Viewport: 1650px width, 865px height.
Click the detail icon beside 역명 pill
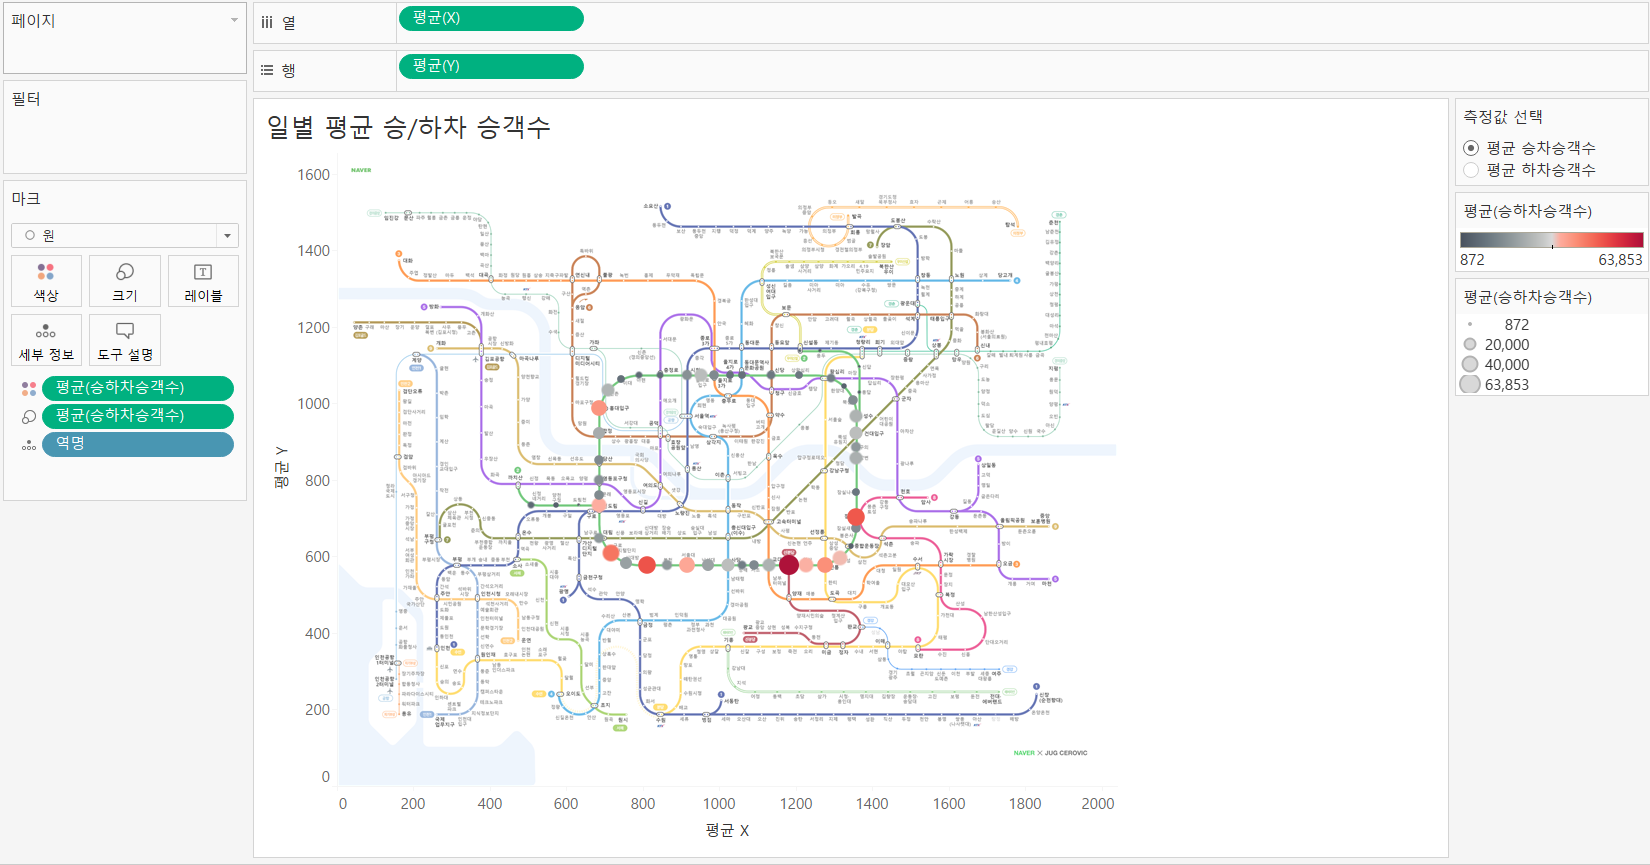tap(29, 444)
